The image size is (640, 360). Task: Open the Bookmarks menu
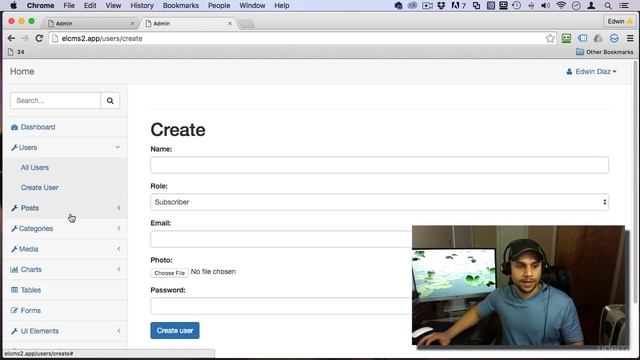[x=180, y=5]
